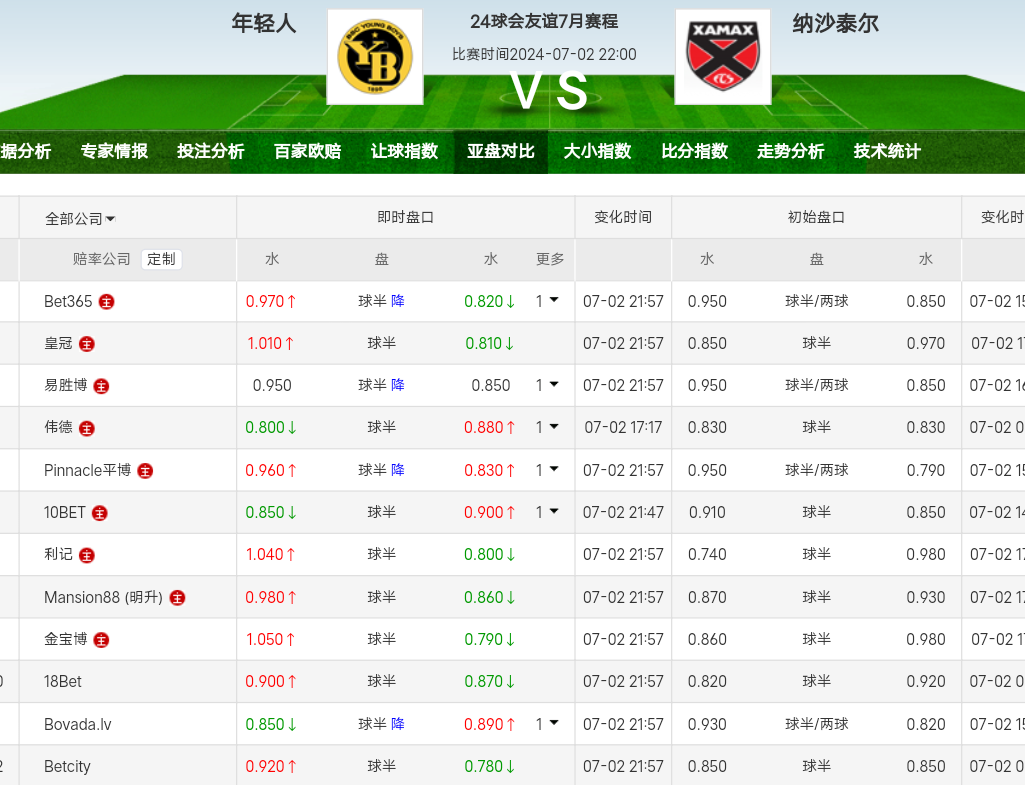Click the Xamax team logo

tap(722, 57)
